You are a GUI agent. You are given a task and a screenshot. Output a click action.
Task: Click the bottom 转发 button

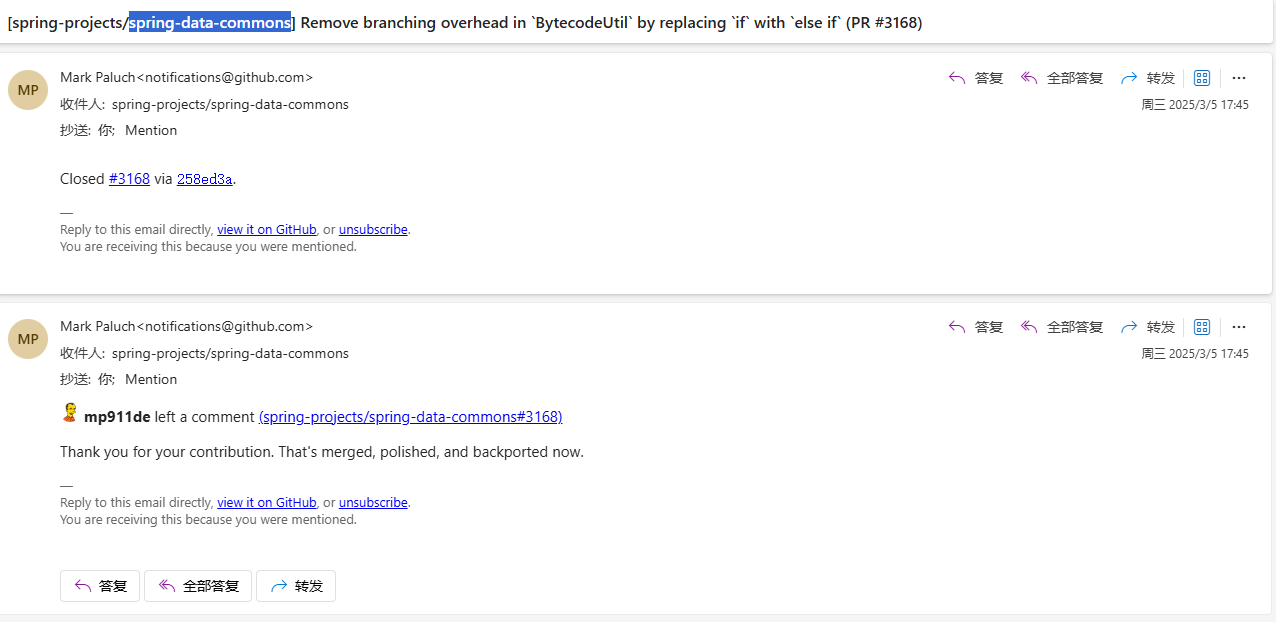pyautogui.click(x=296, y=586)
